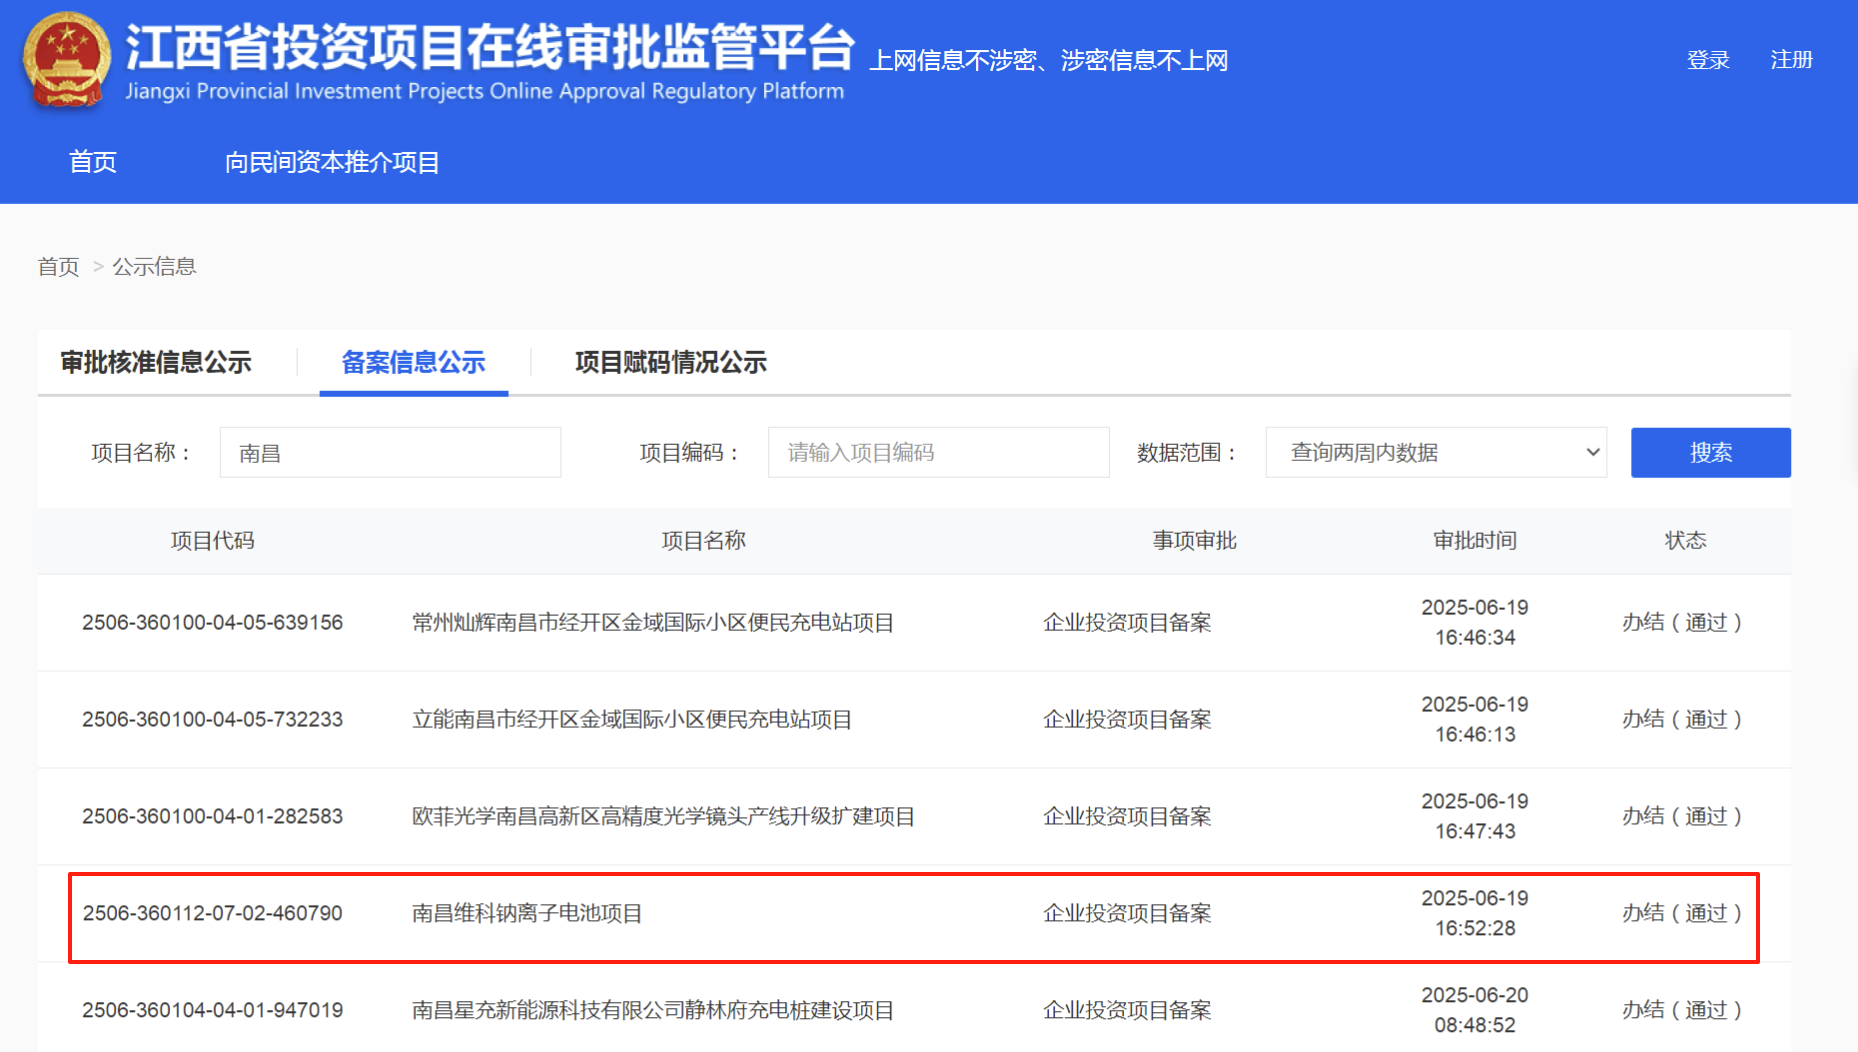1858x1052 pixels.
Task: Switch to 项目赋码情况公示 tab
Action: click(671, 362)
